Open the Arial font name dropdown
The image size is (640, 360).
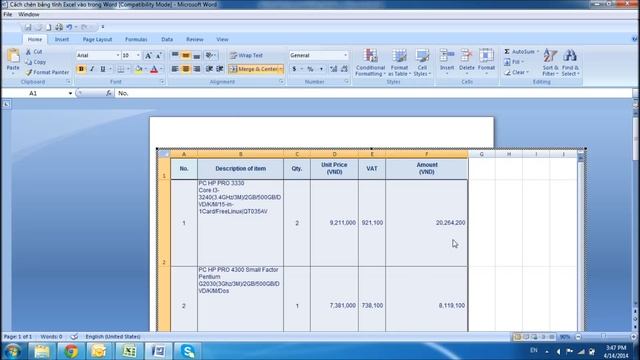pyautogui.click(x=118, y=55)
